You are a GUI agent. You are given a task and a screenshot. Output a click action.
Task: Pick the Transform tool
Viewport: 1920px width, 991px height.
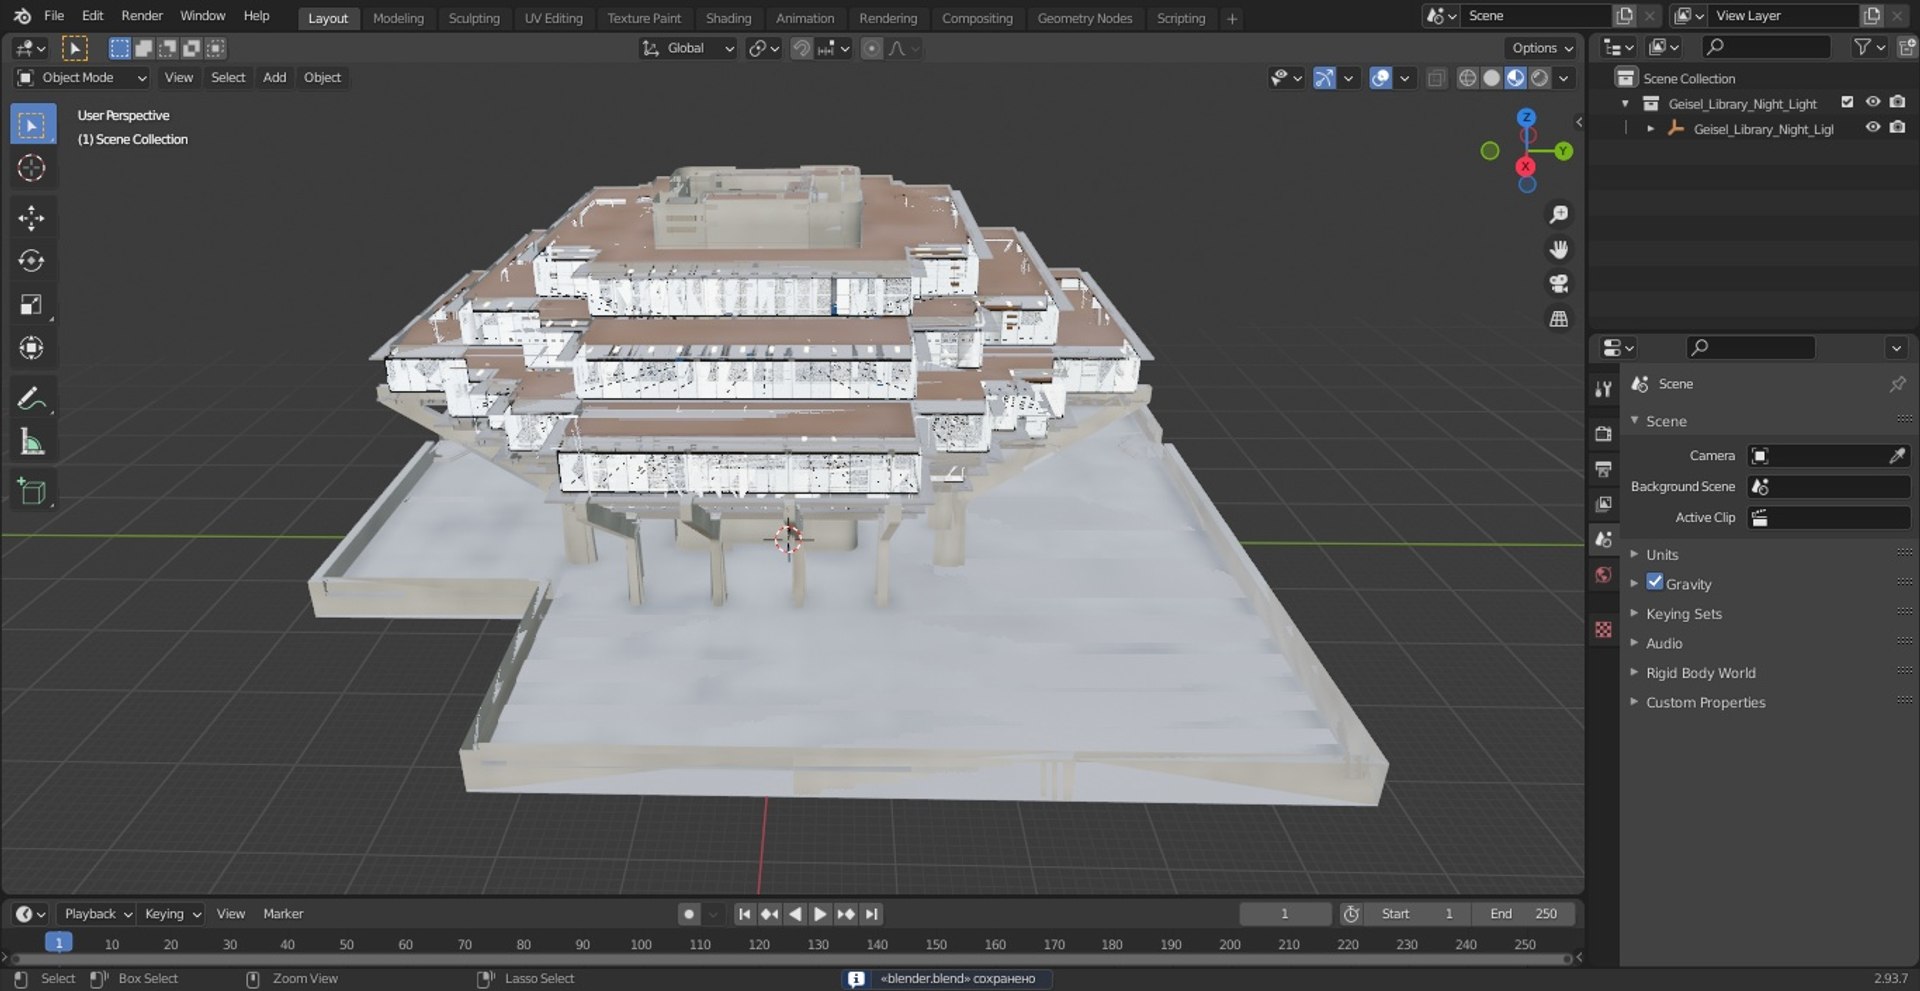pos(32,348)
